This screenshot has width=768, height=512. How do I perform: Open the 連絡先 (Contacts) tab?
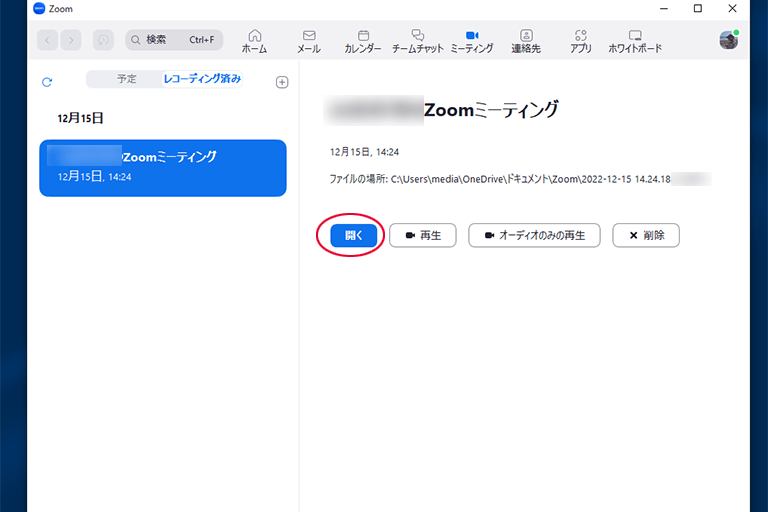(526, 41)
